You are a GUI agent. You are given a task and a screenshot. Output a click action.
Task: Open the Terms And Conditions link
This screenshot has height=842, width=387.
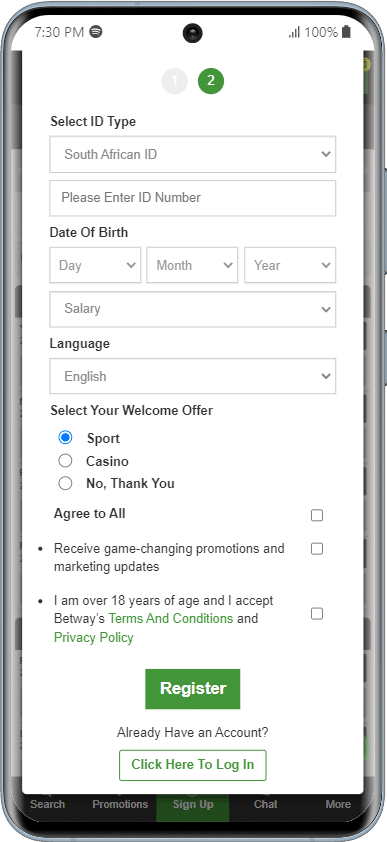(171, 619)
